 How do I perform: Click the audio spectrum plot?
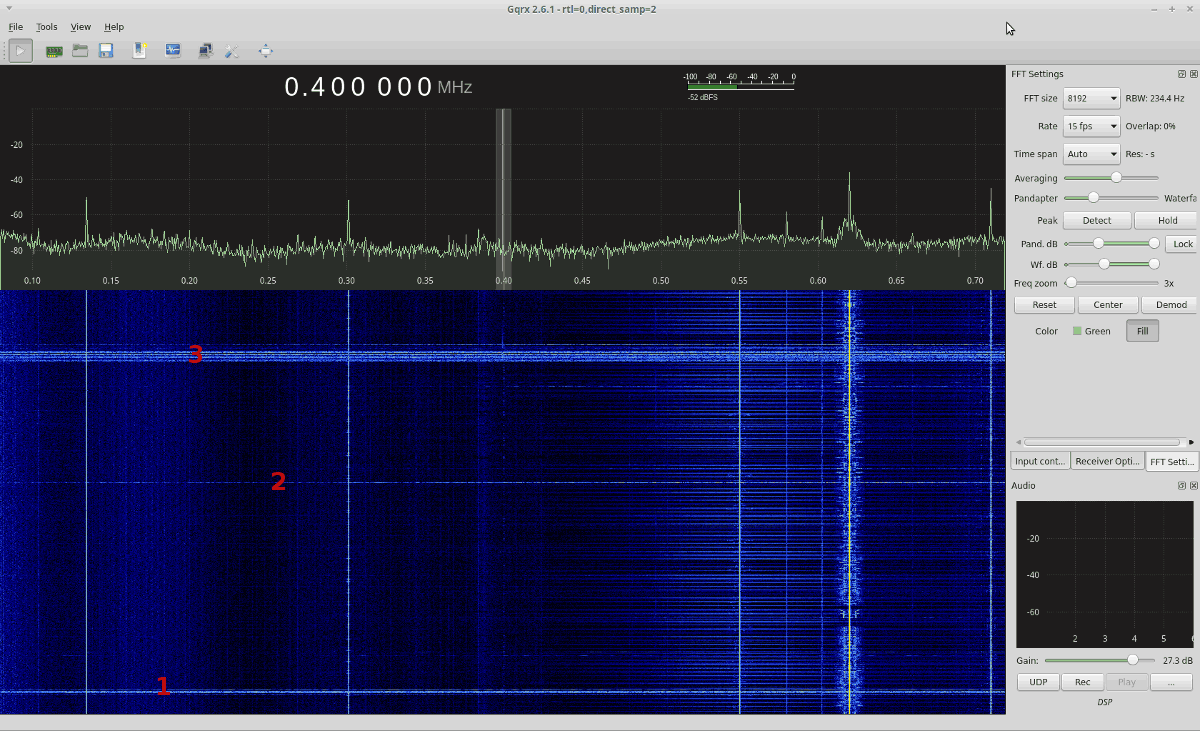click(1105, 574)
